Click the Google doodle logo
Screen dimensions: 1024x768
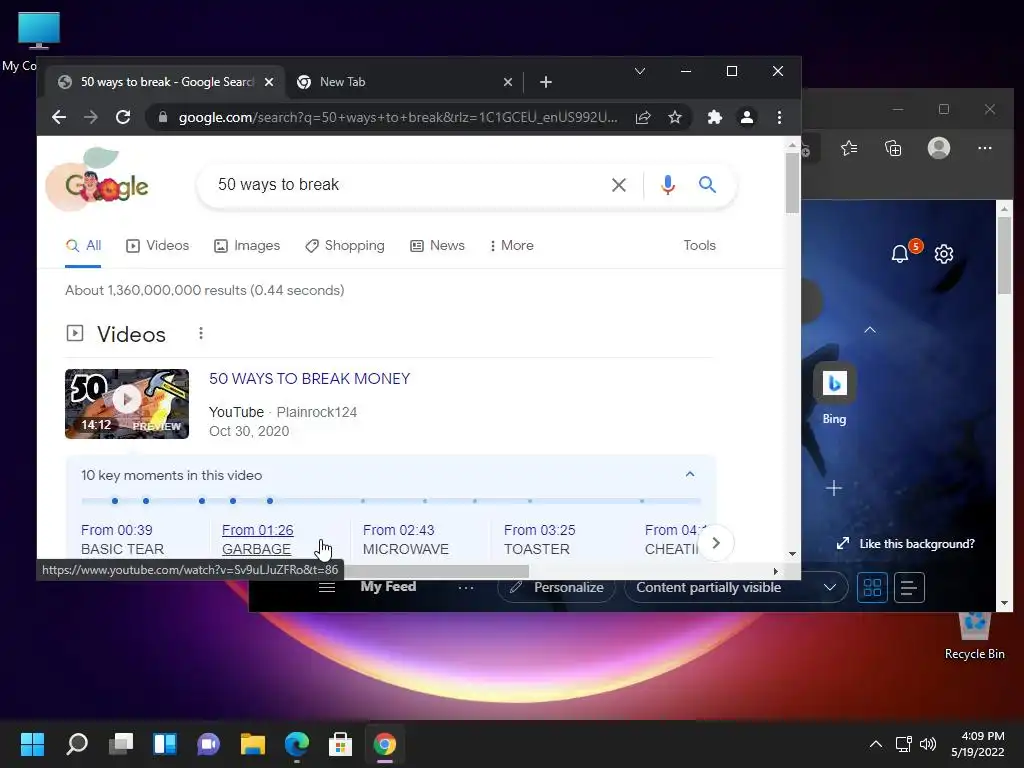98,180
